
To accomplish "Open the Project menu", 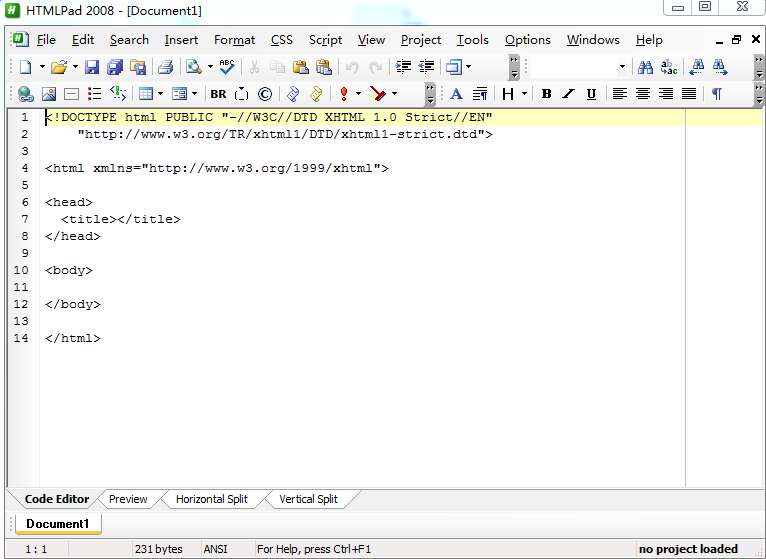I will coord(421,40).
